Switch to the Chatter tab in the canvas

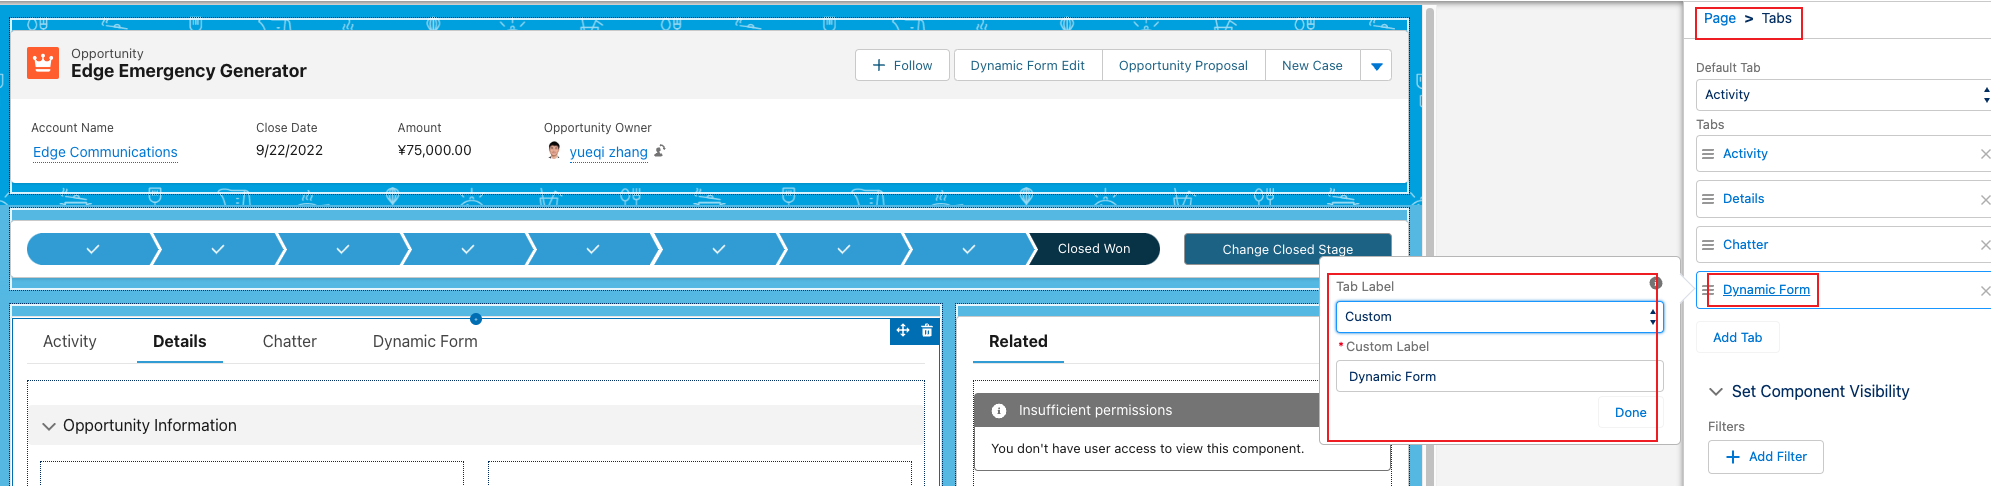290,342
